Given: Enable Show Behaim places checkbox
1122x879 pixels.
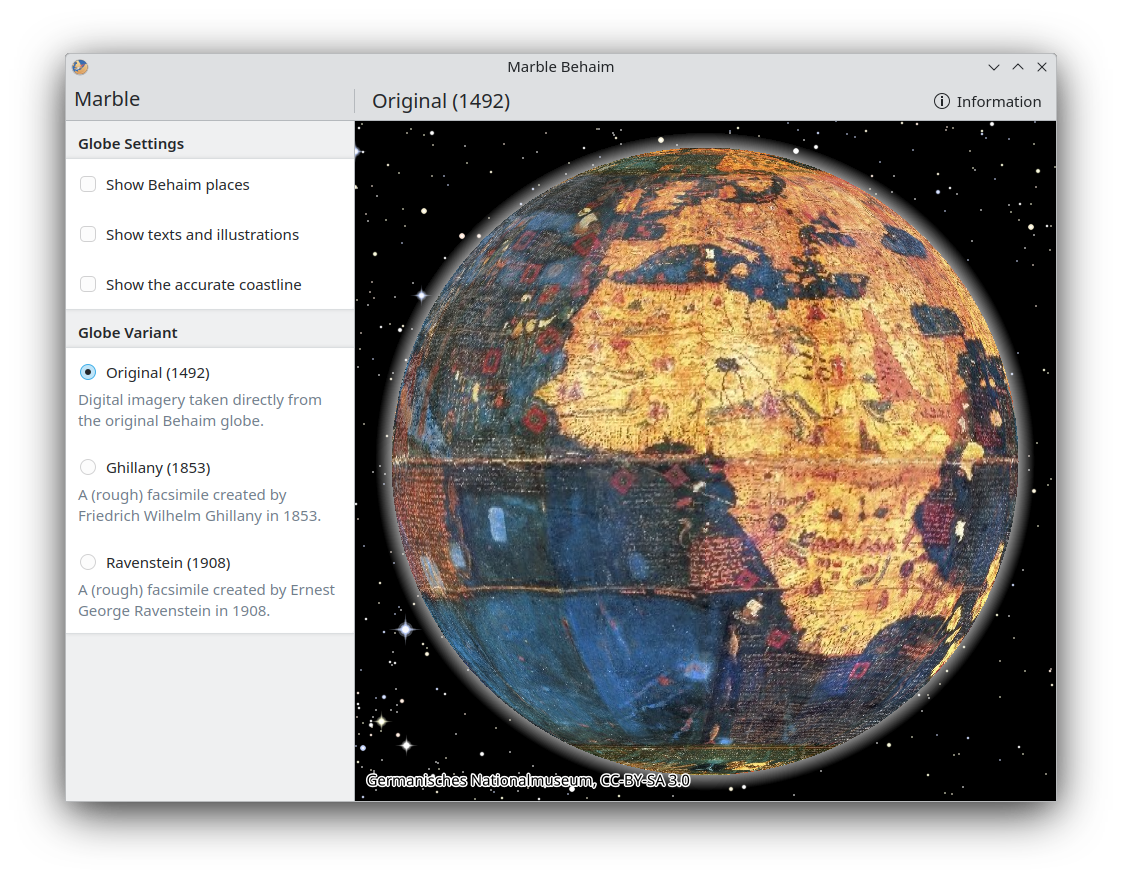Looking at the screenshot, I should (88, 185).
